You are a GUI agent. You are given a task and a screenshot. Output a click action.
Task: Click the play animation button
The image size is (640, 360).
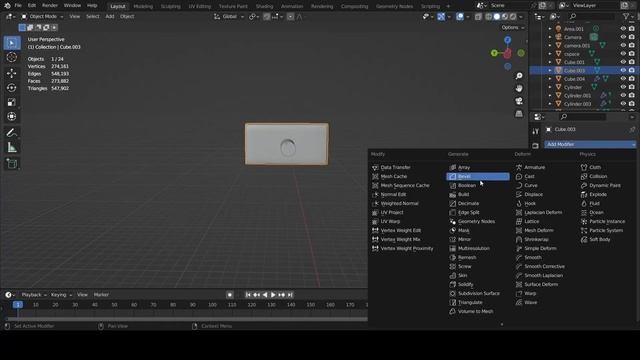pyautogui.click(x=273, y=295)
